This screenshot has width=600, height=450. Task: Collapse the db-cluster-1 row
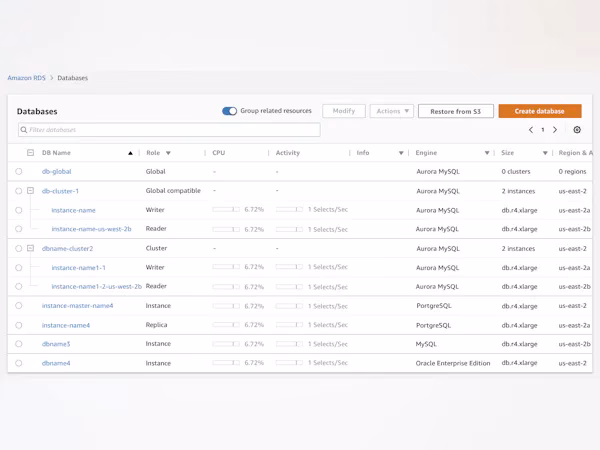[31, 191]
